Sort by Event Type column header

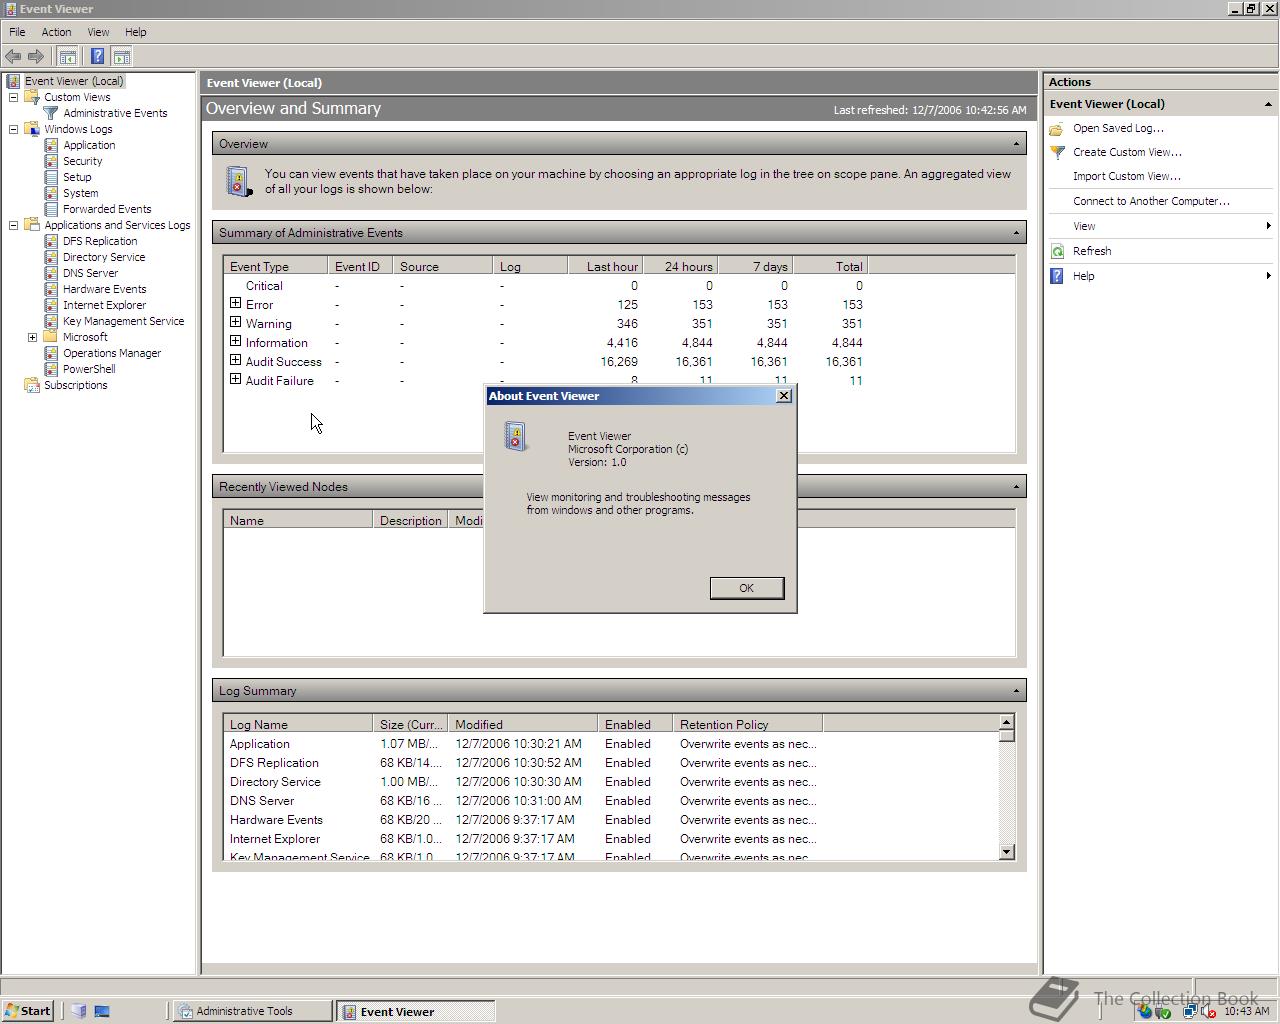tap(276, 267)
